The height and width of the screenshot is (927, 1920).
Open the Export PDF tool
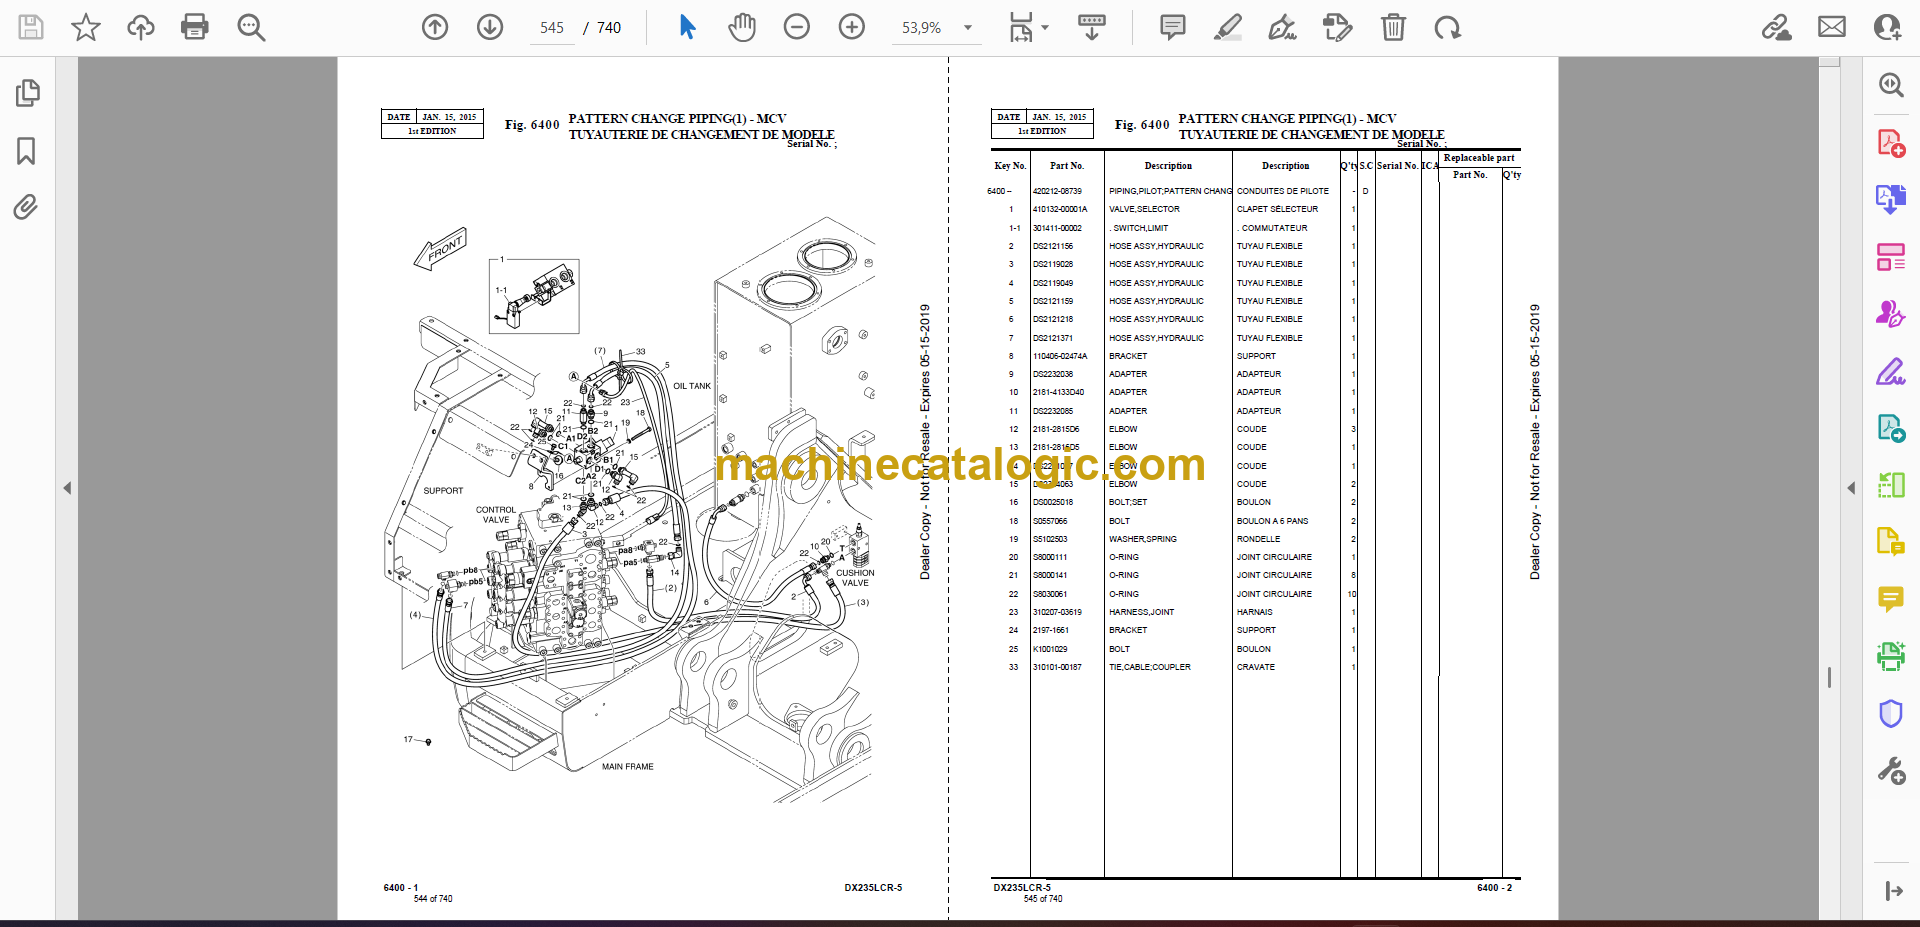click(1890, 200)
